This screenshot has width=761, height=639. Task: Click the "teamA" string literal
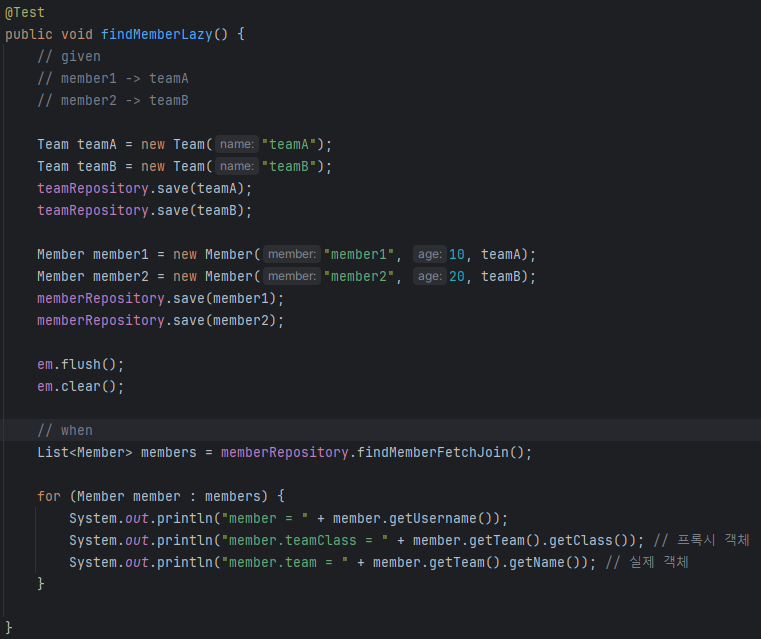coord(289,145)
